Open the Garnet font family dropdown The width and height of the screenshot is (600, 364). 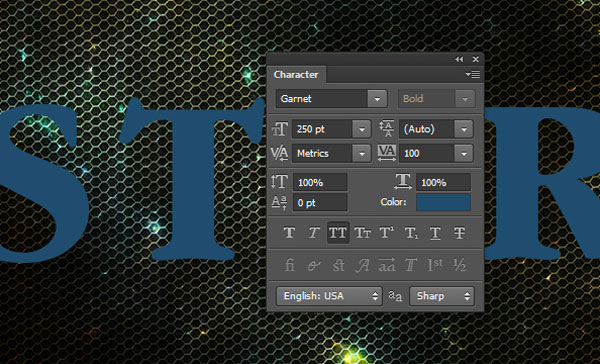point(377,99)
